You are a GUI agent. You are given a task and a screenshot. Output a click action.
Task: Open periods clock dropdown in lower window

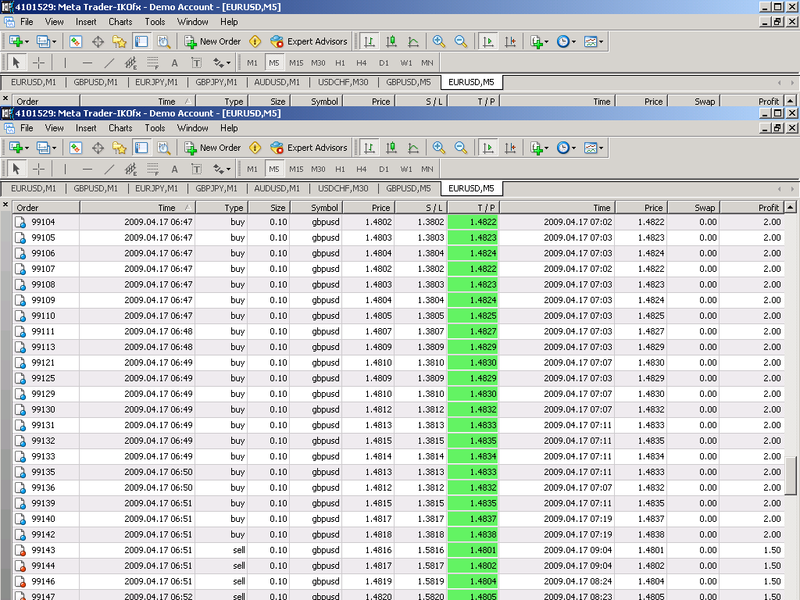[566, 148]
